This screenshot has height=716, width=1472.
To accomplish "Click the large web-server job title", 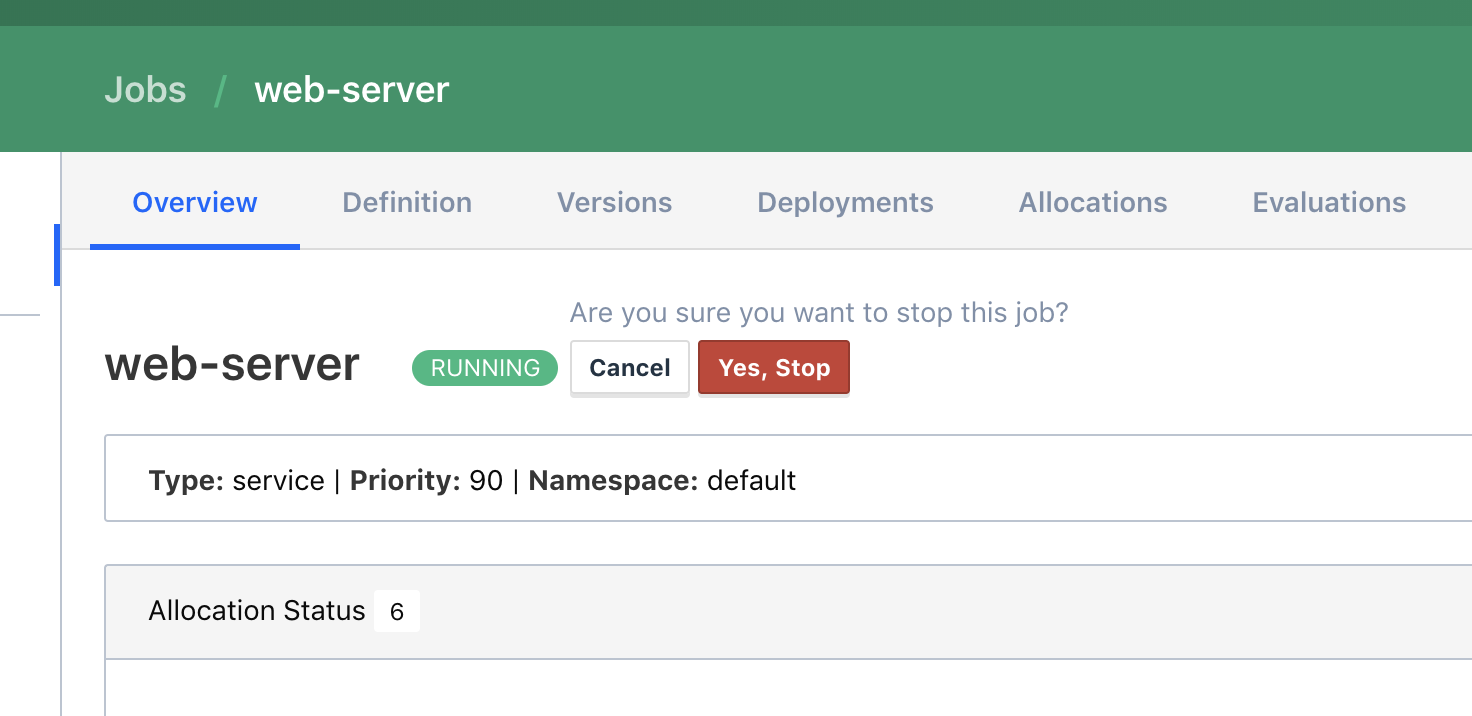I will click(x=232, y=365).
